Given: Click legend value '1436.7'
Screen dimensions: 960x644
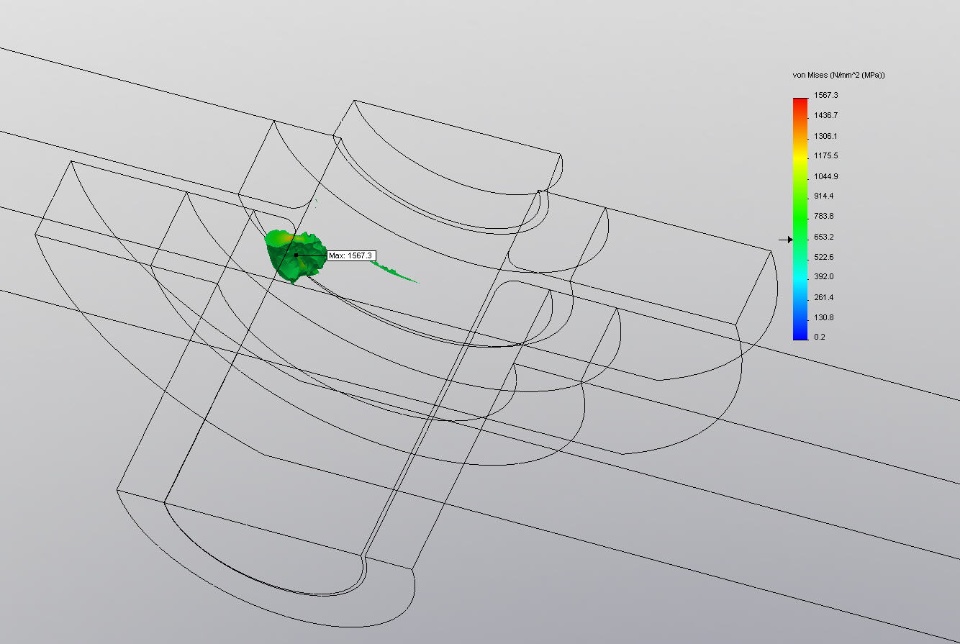Looking at the screenshot, I should 826,115.
